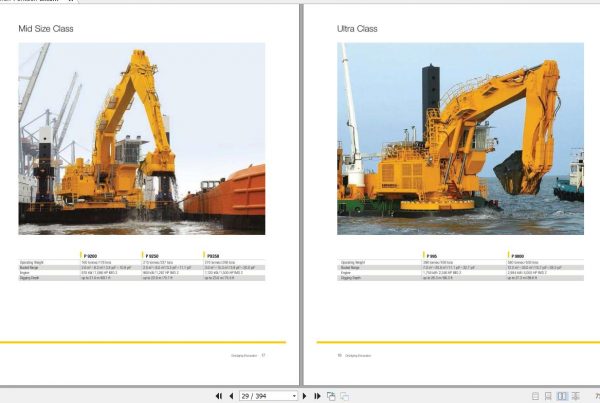Click the 'Ultra Class' heading

tap(357, 29)
